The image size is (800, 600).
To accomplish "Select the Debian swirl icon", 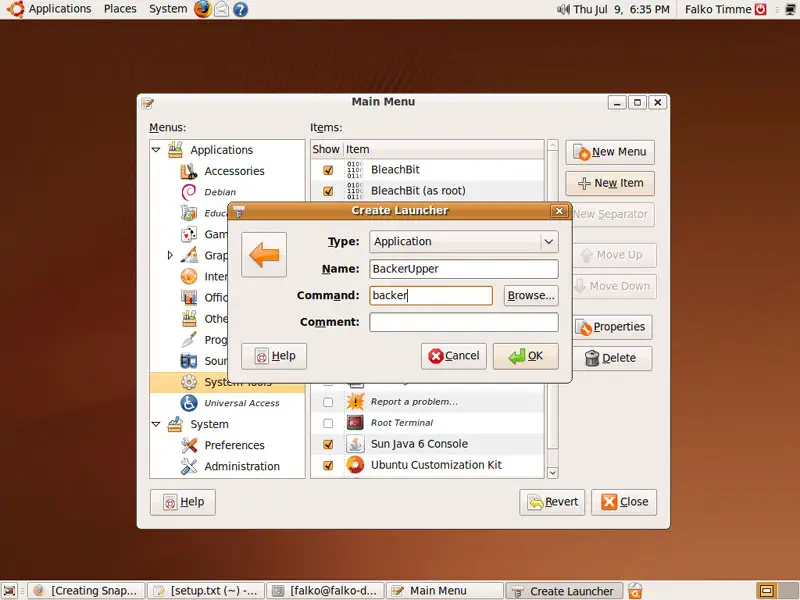I will [189, 192].
